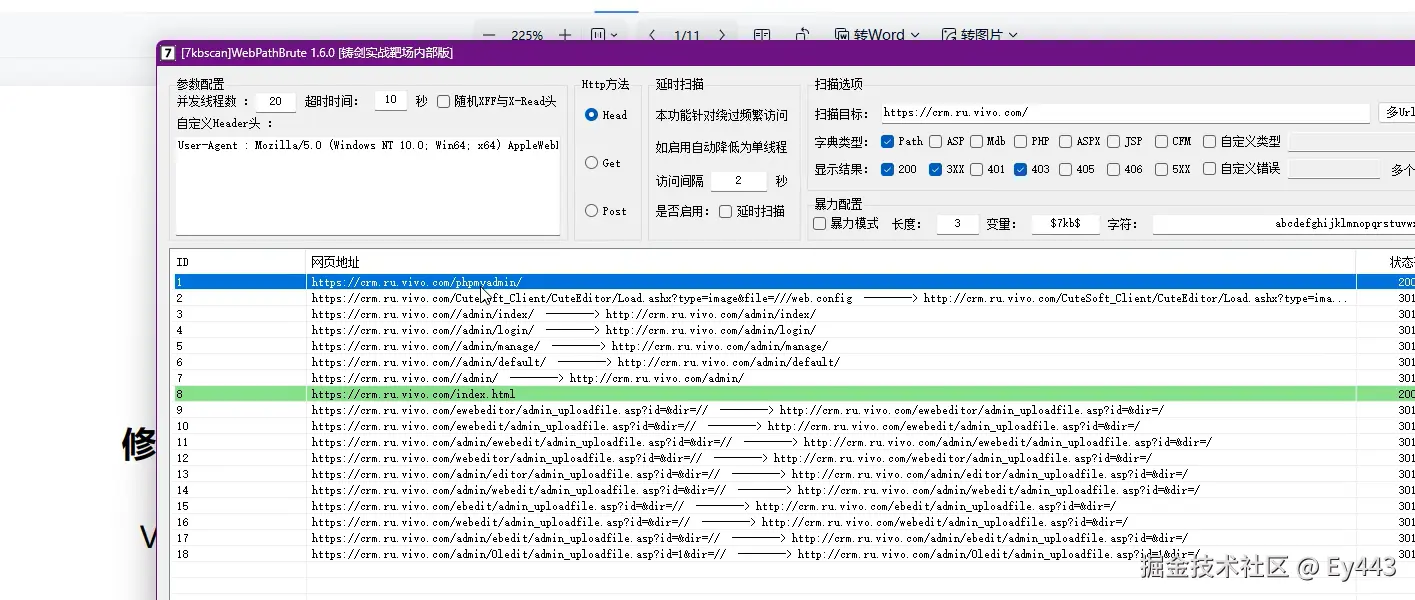Enable the 暴力模式 checkbox

[x=820, y=223]
